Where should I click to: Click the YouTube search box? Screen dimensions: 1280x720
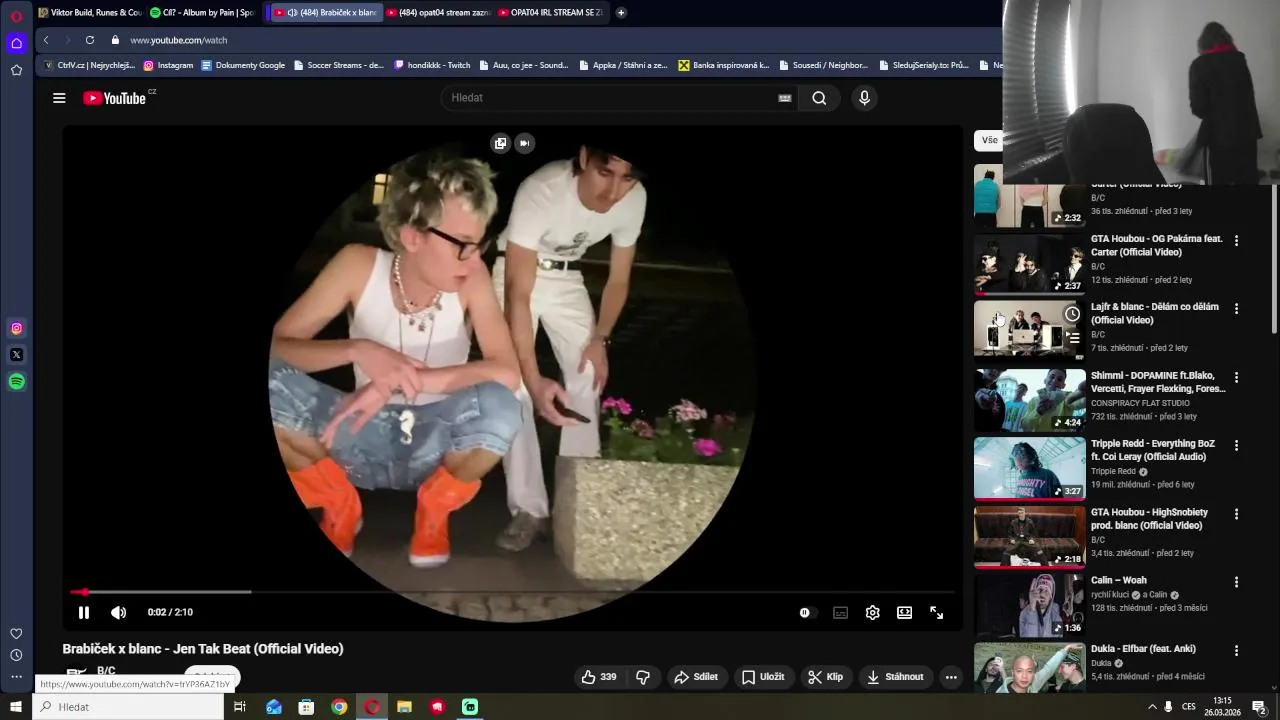point(610,98)
